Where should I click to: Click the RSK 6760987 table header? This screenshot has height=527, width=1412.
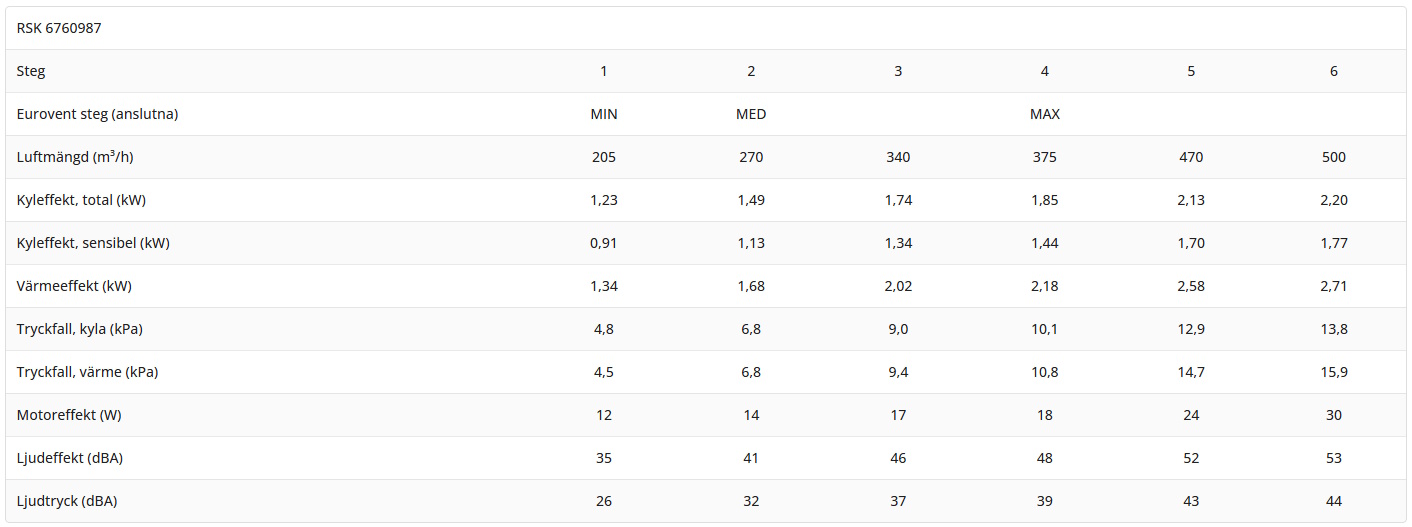point(59,28)
